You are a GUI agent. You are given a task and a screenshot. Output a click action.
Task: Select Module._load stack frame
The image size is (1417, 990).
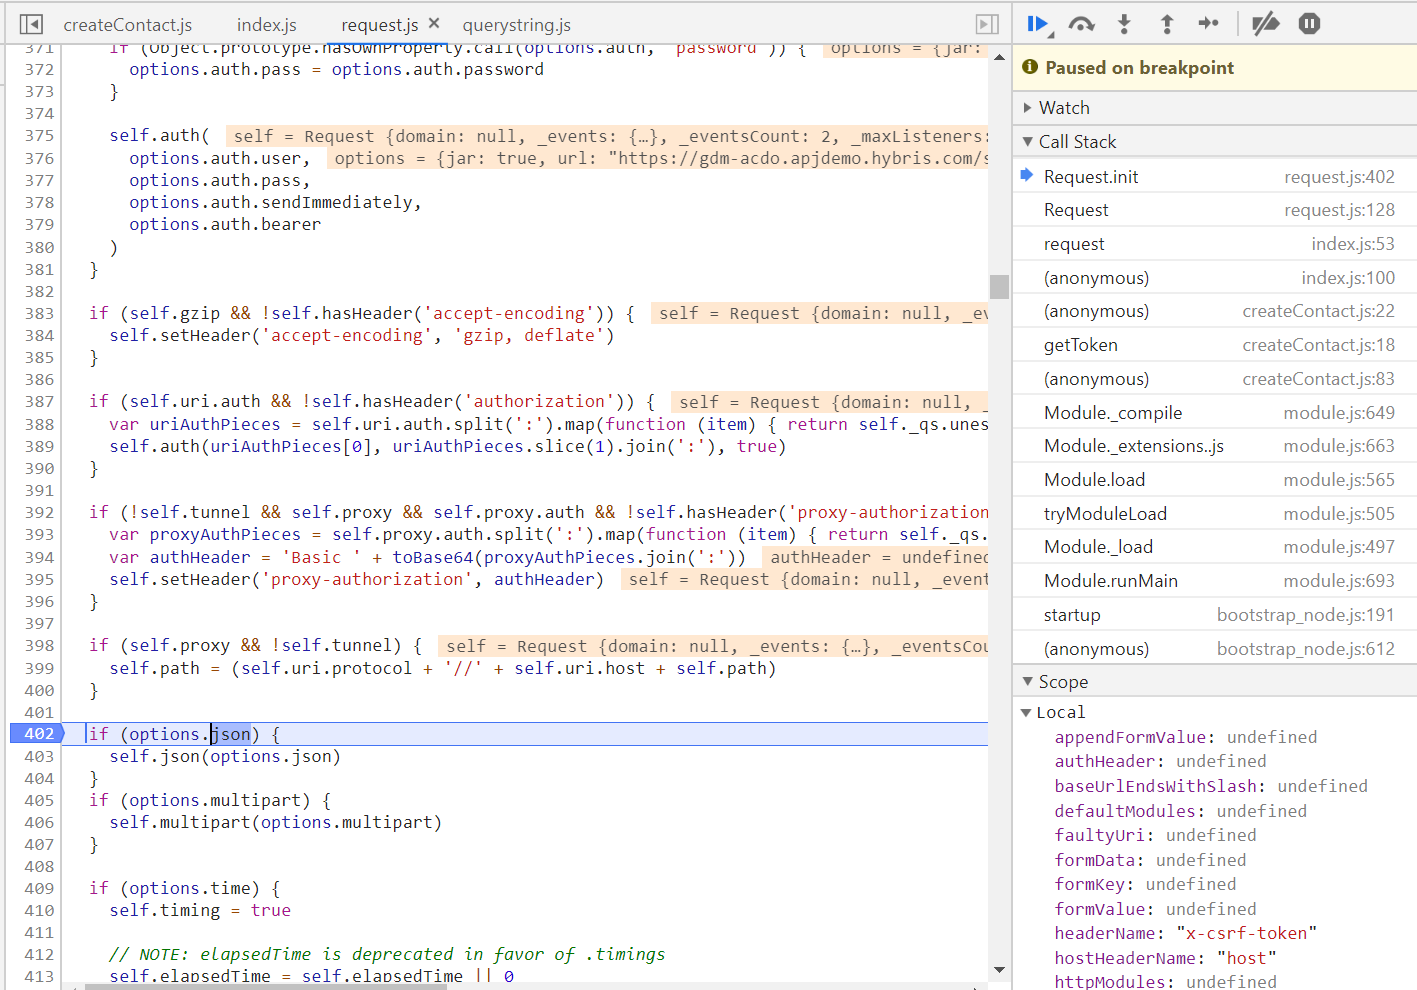point(1214,547)
